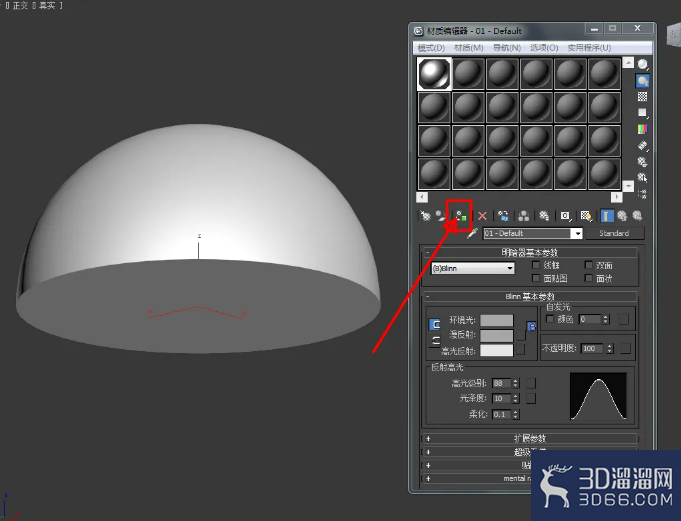Image resolution: width=681 pixels, height=521 pixels.
Task: Open the 选项(O) menu
Action: [x=544, y=47]
